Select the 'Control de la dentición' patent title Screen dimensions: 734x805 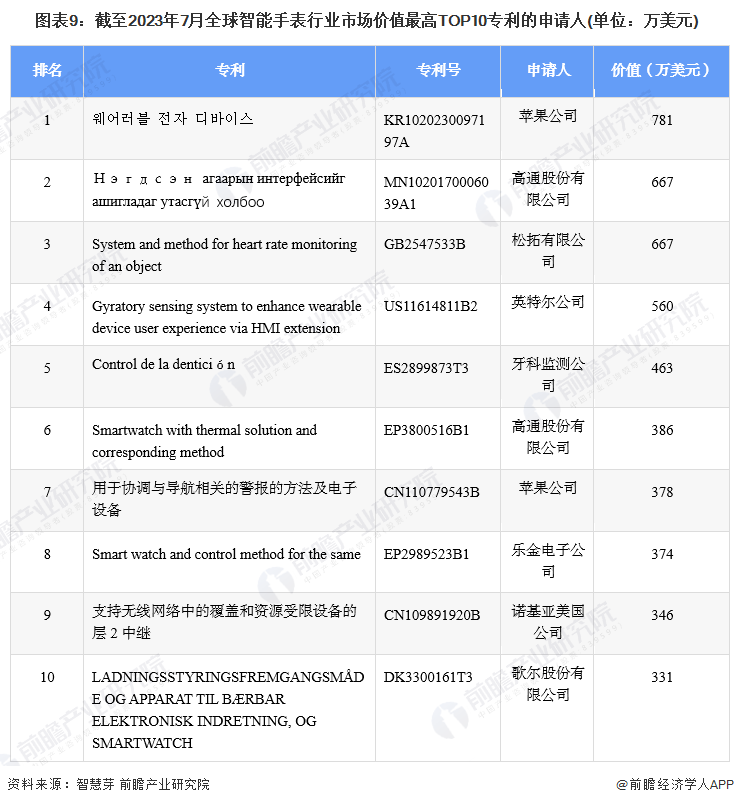coord(164,364)
